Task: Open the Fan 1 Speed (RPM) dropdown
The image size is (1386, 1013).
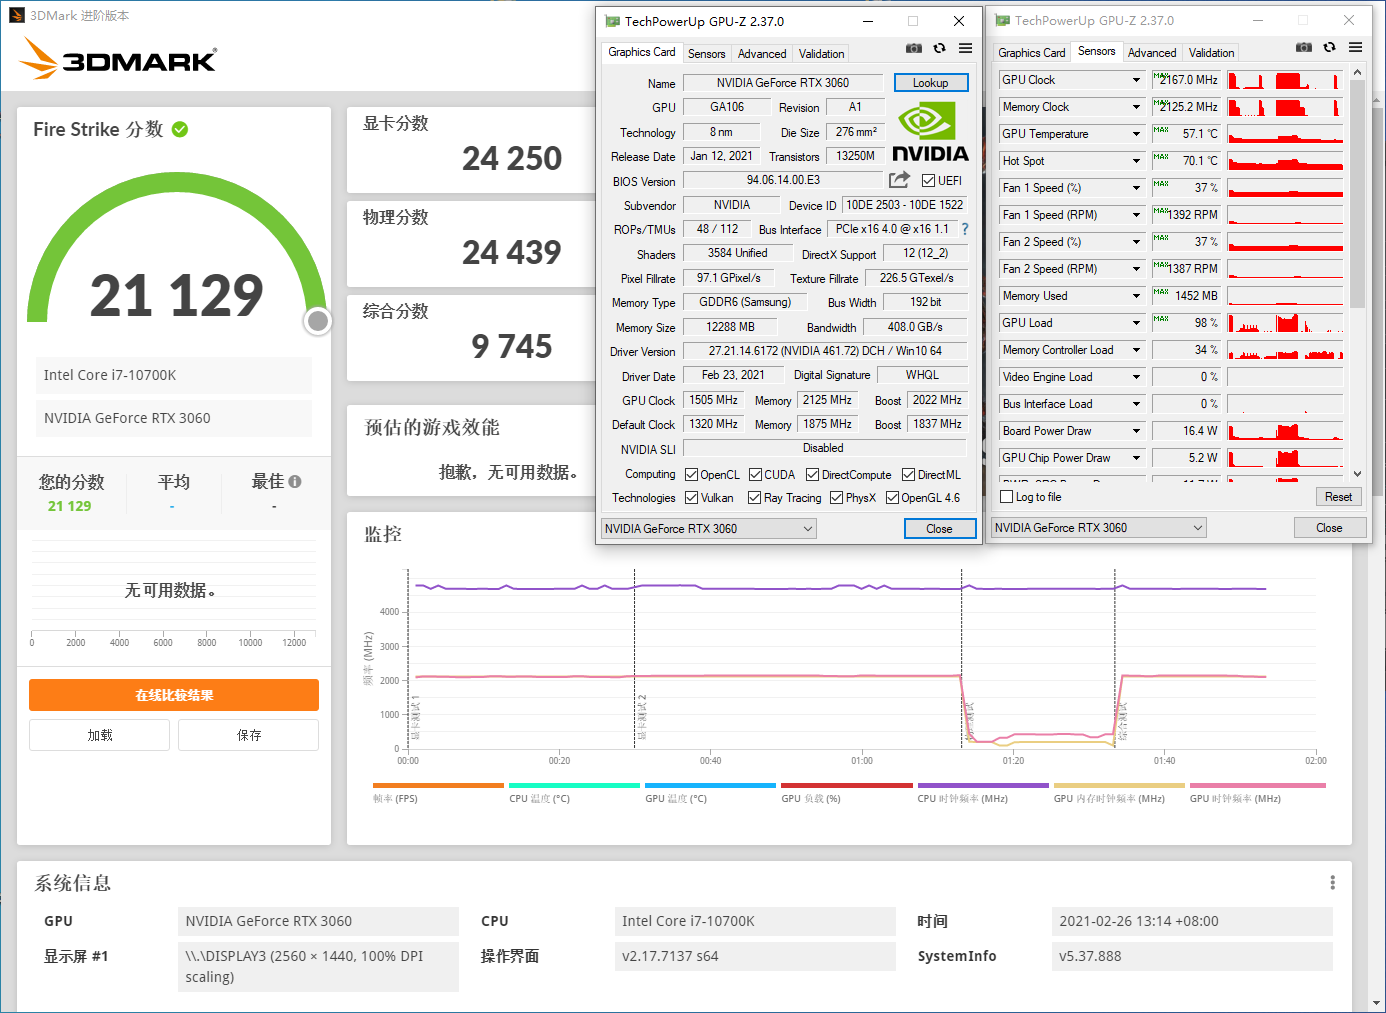Action: [x=1136, y=215]
